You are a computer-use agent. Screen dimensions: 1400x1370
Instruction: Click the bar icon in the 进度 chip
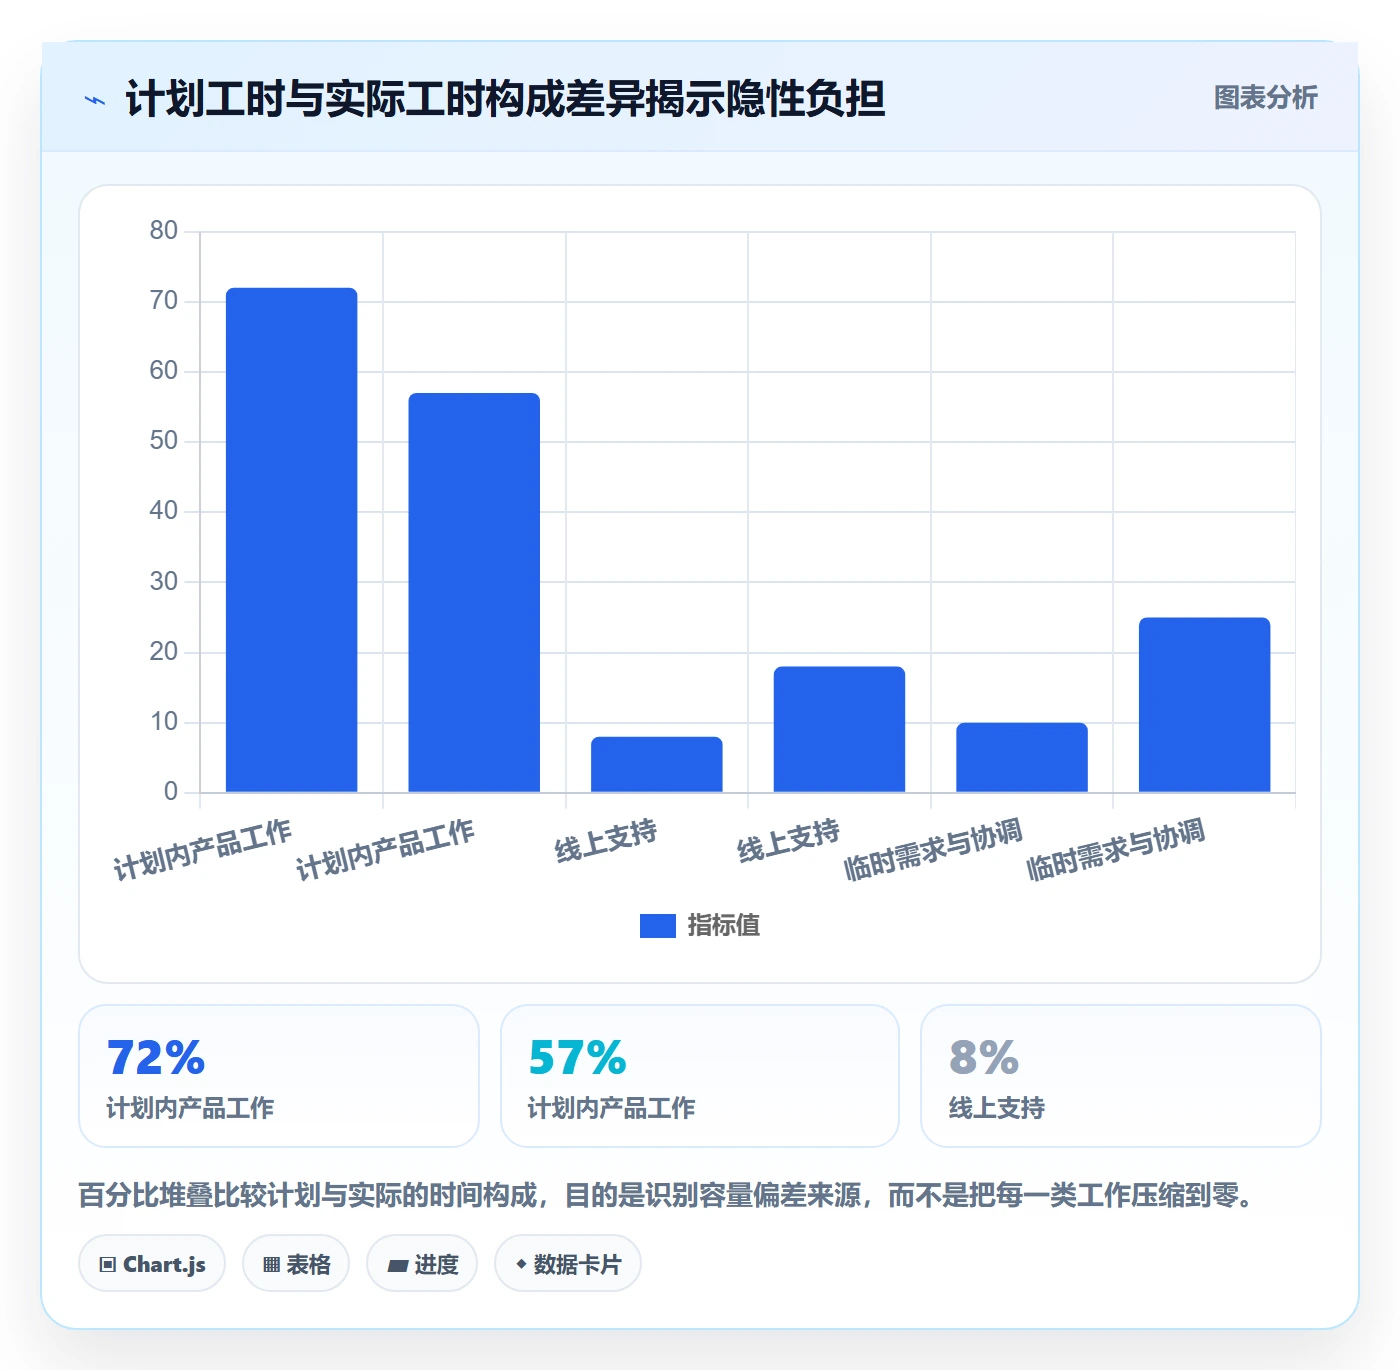point(397,1266)
